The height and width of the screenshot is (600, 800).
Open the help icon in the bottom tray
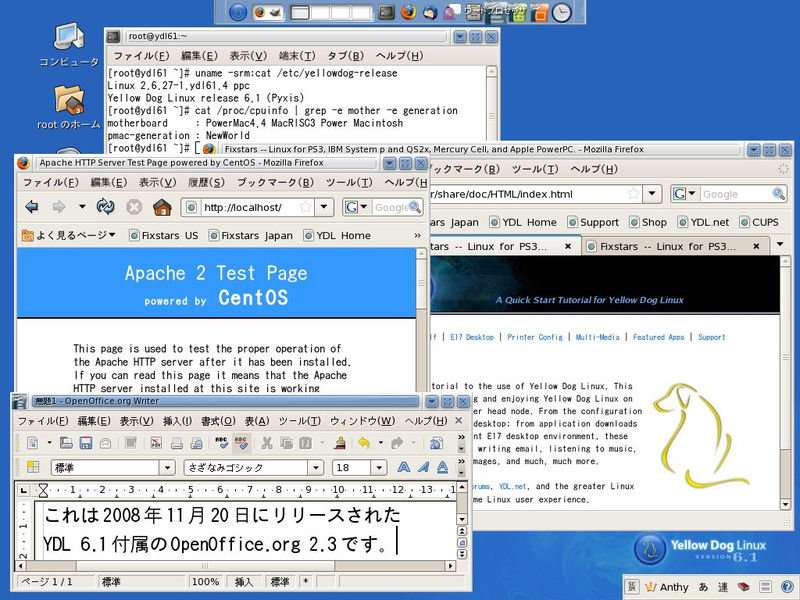786,587
